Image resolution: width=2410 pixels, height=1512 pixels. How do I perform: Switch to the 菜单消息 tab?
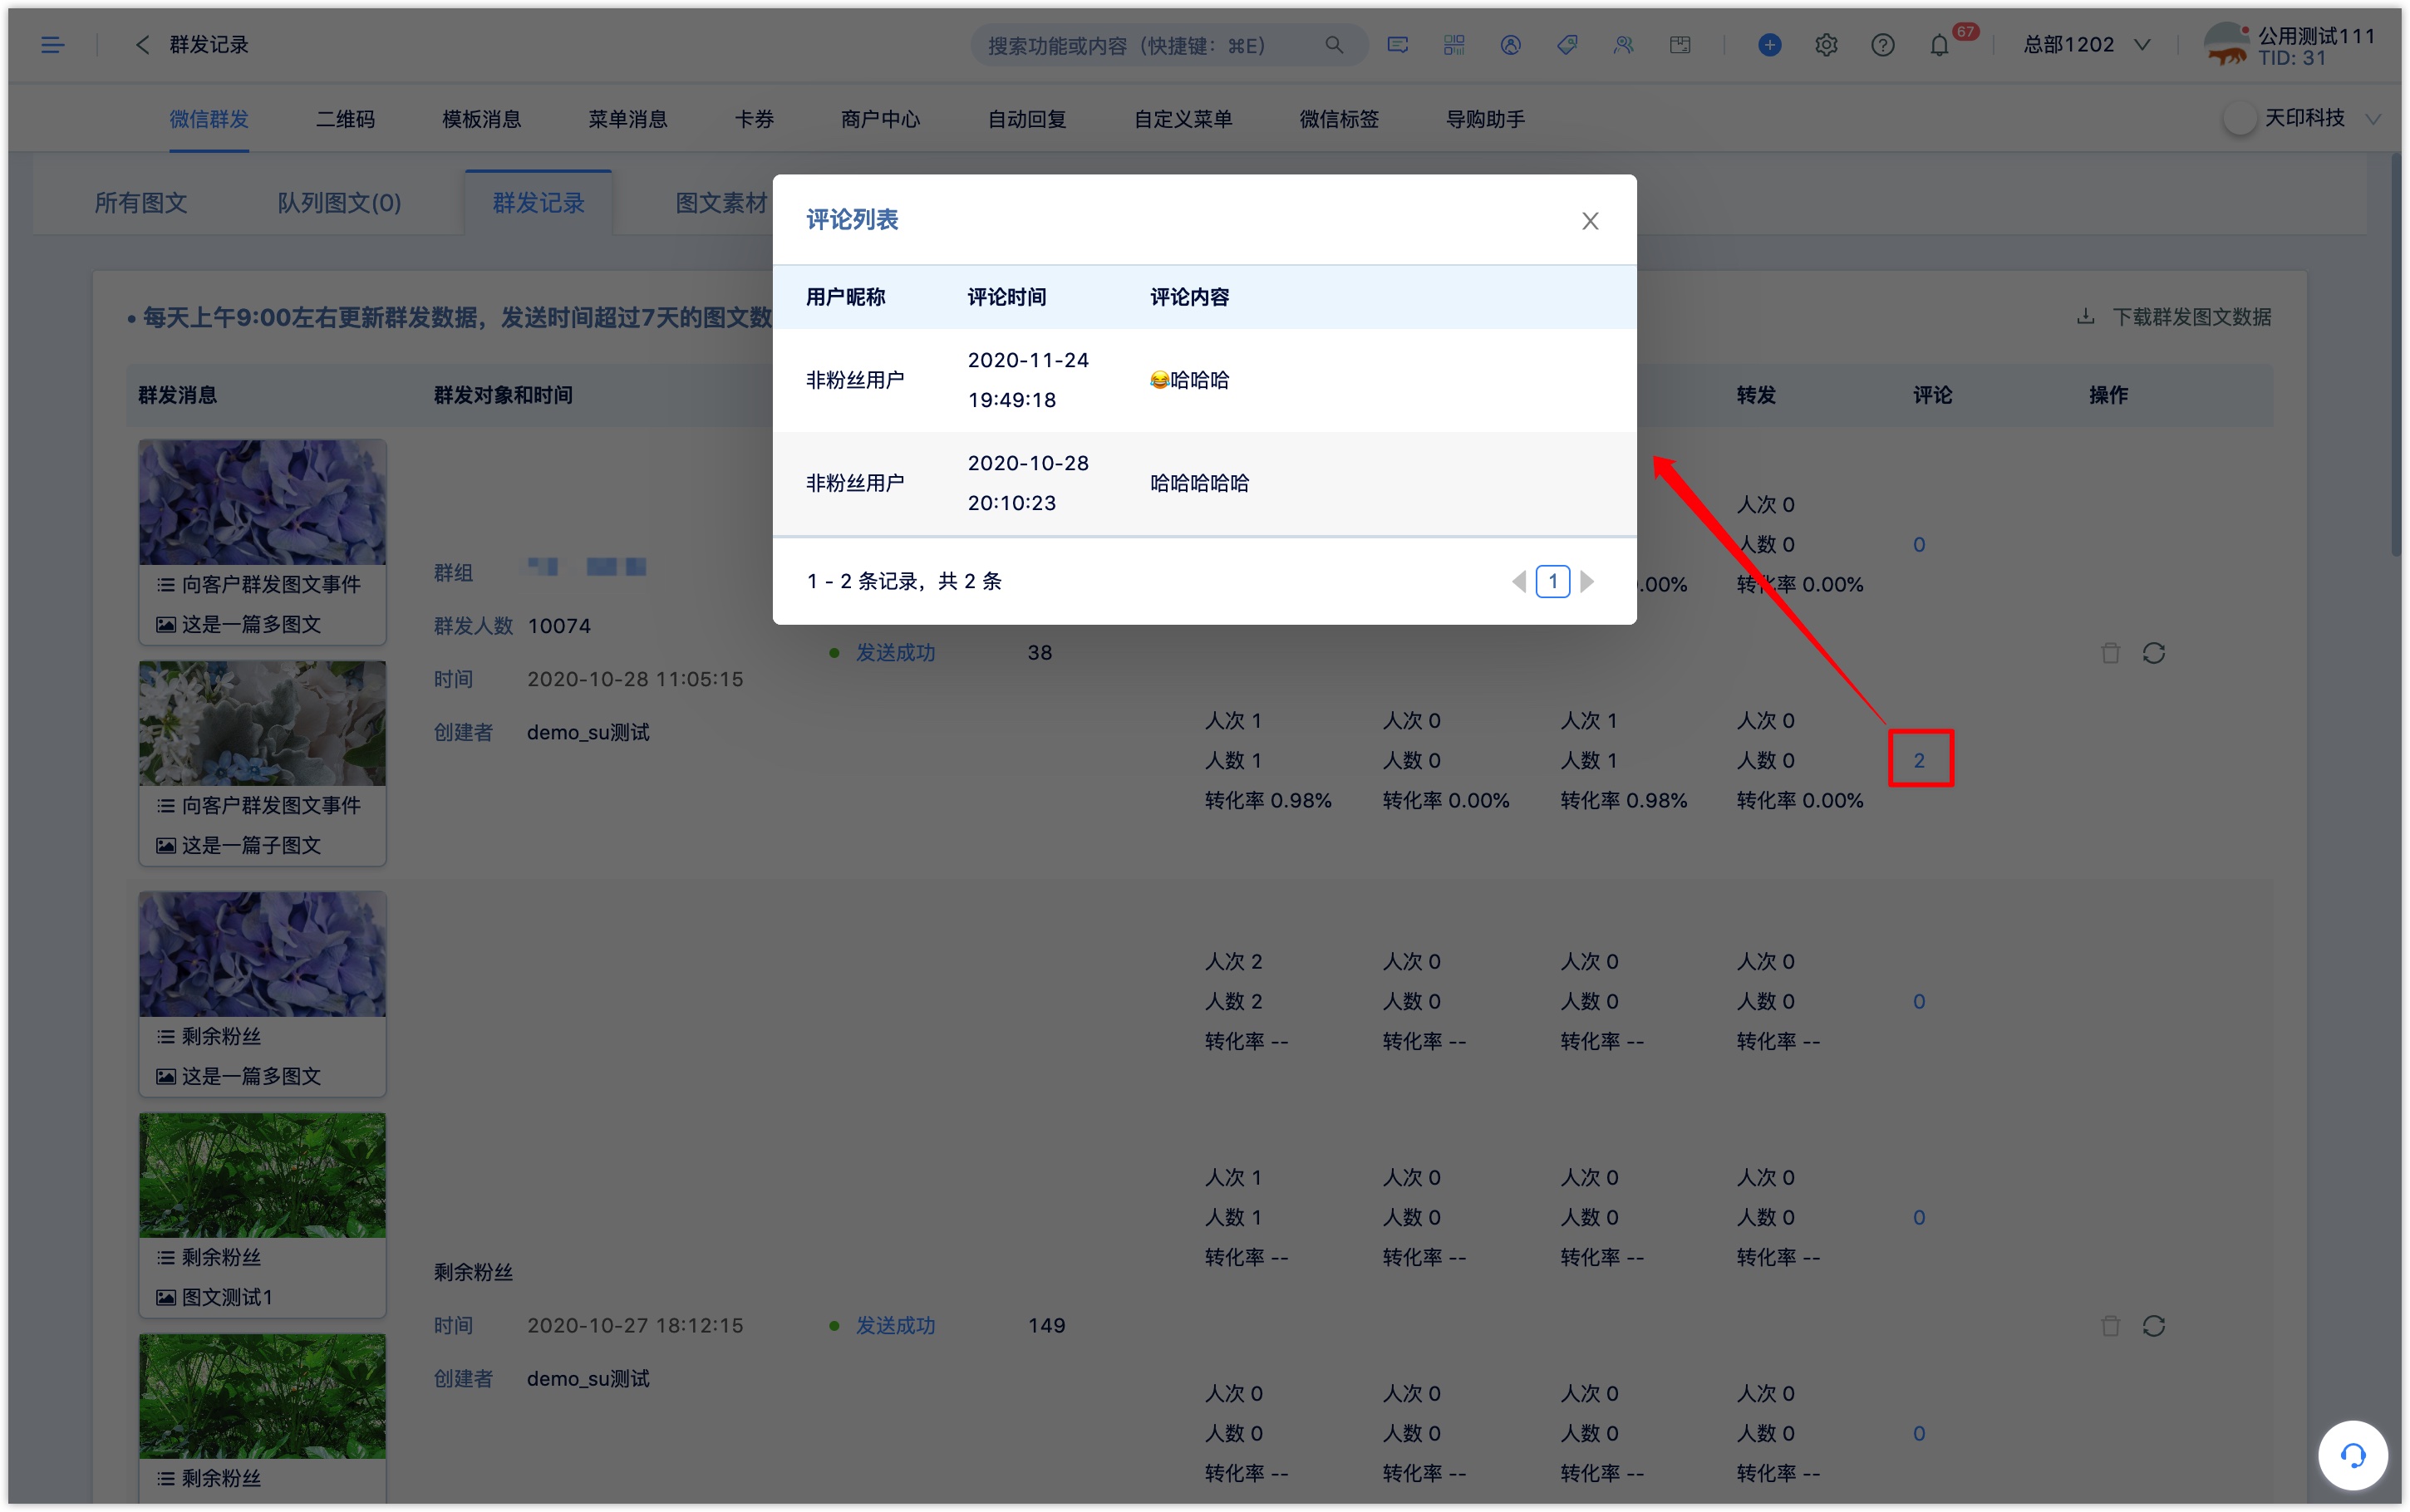pyautogui.click(x=628, y=119)
